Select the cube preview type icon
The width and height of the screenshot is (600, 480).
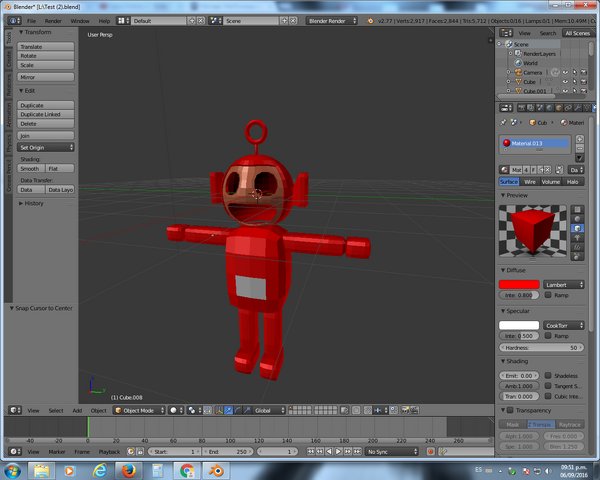(577, 229)
